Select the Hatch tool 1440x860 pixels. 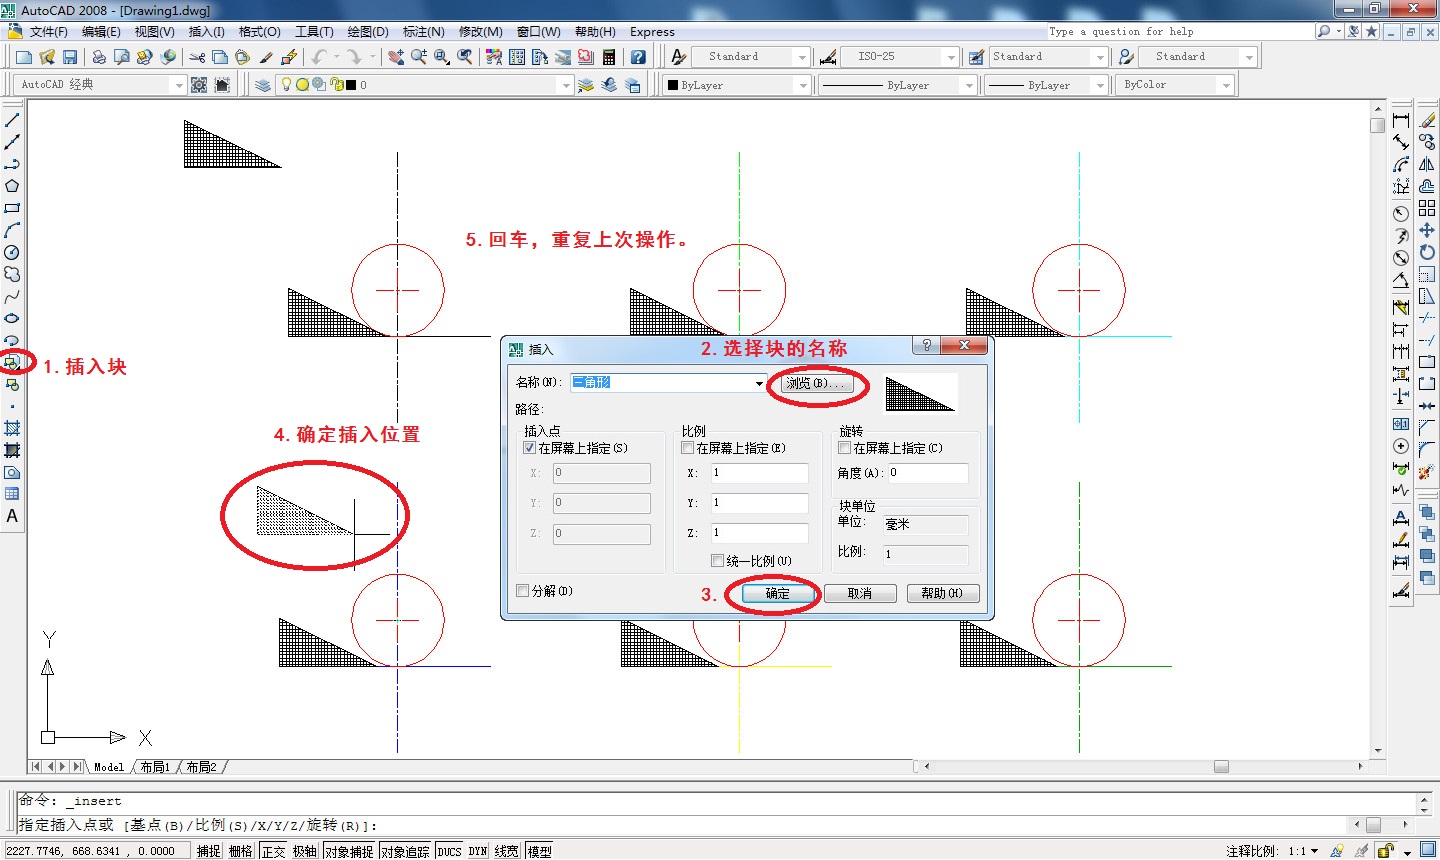pos(12,428)
